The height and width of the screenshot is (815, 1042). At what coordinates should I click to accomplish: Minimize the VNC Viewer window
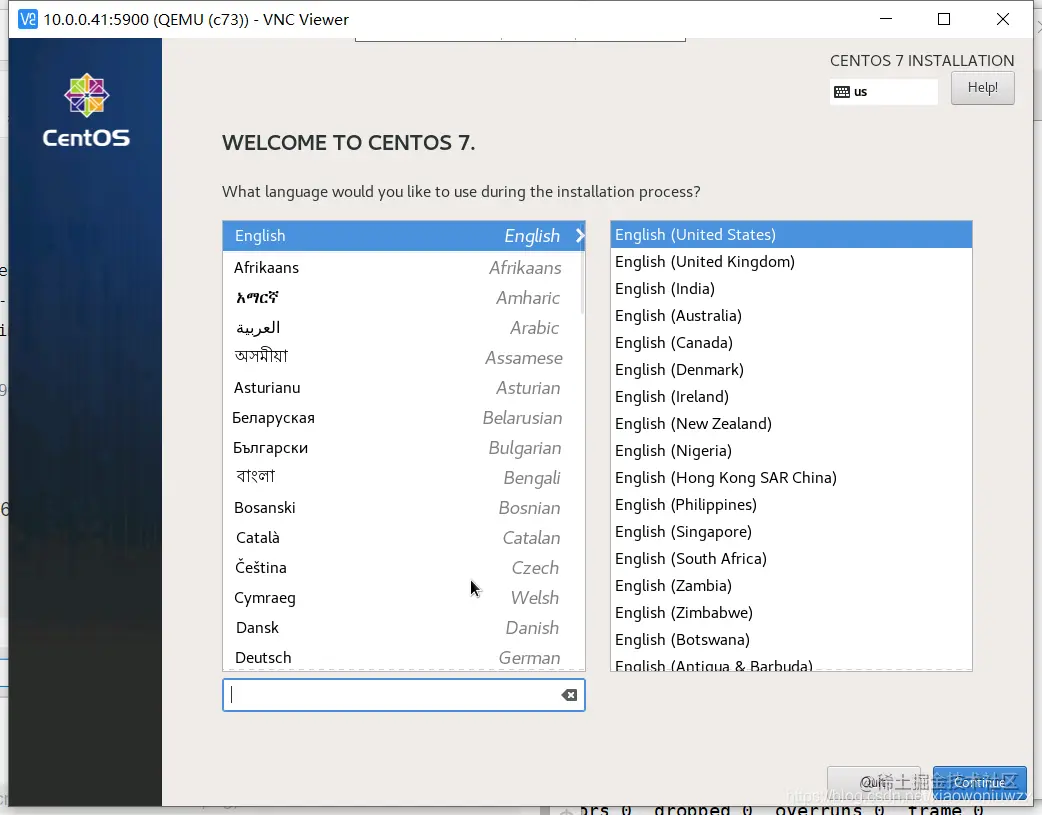pos(886,19)
